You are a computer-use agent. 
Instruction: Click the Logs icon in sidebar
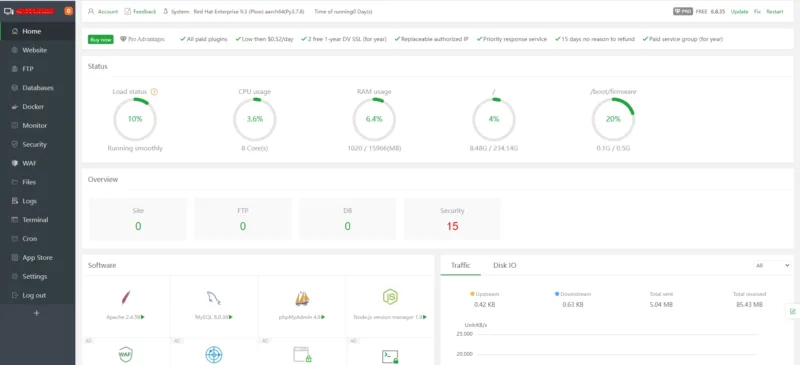point(14,201)
